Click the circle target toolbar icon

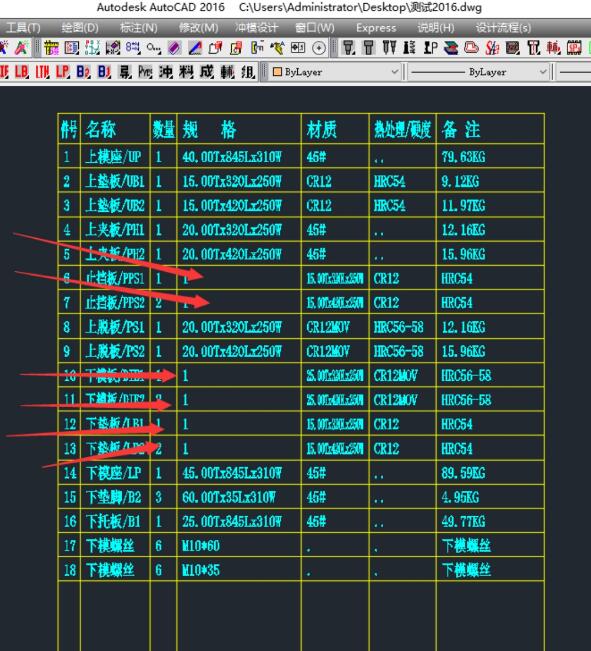pyautogui.click(x=319, y=48)
